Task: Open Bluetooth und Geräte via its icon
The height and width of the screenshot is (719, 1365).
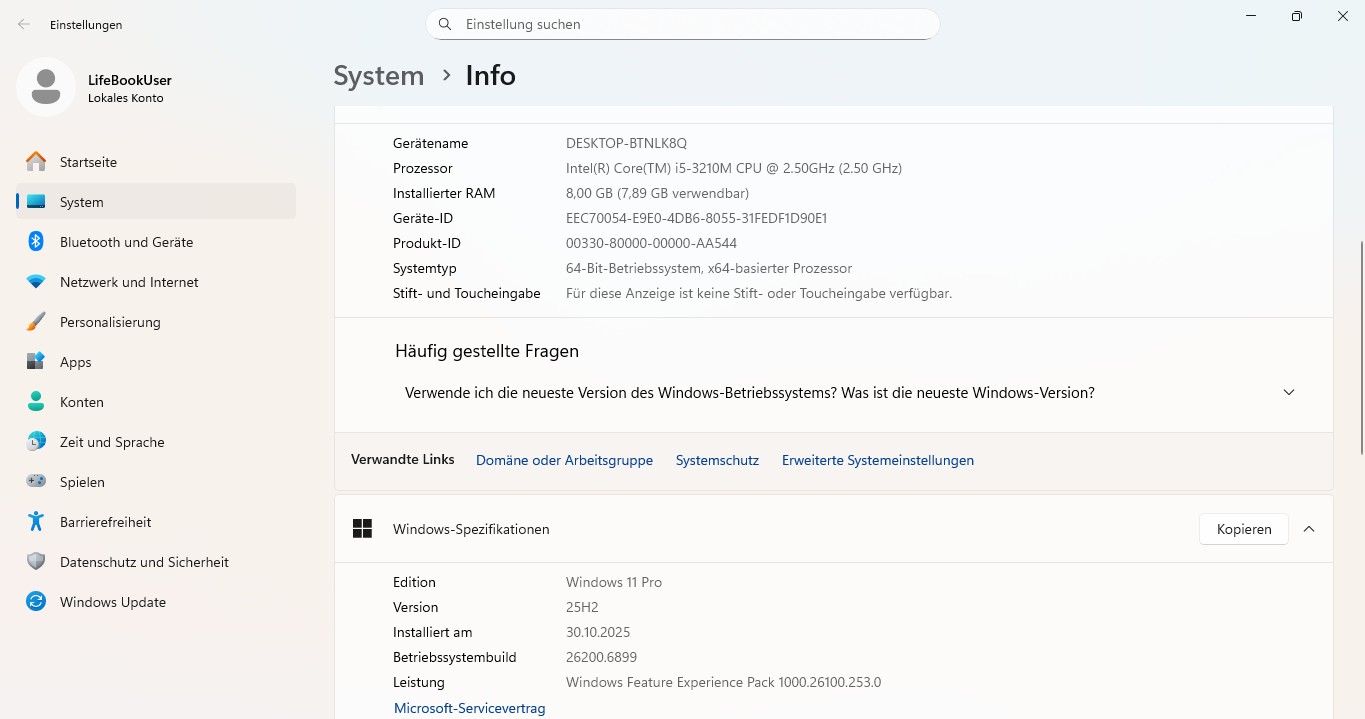Action: (x=36, y=242)
